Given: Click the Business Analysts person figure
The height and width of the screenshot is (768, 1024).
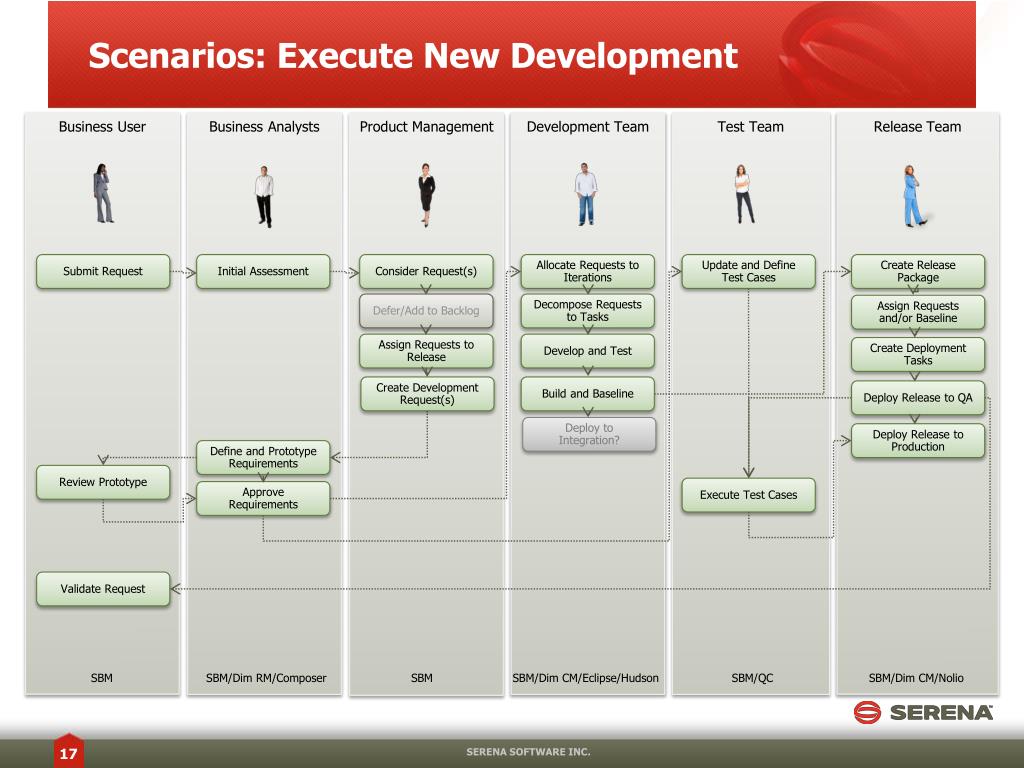Looking at the screenshot, I should point(264,197).
